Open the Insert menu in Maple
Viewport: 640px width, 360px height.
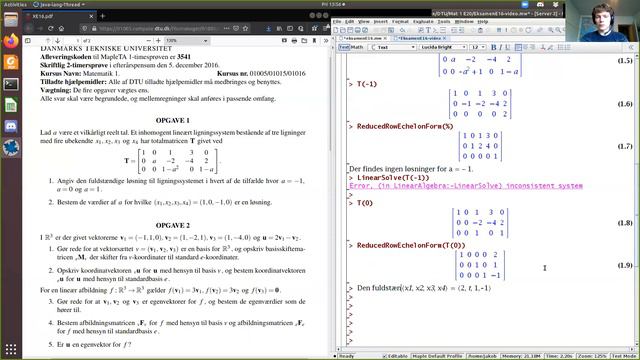(380, 22)
